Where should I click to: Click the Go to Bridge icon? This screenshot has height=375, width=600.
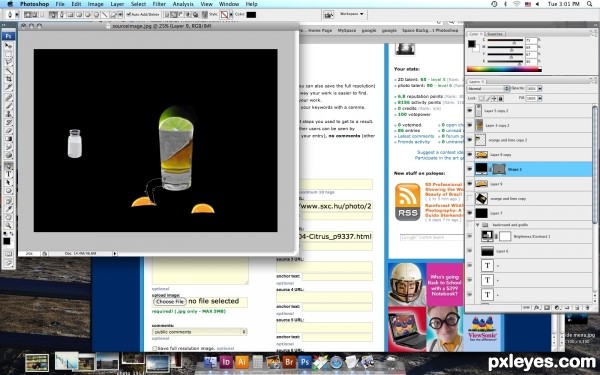[x=328, y=15]
